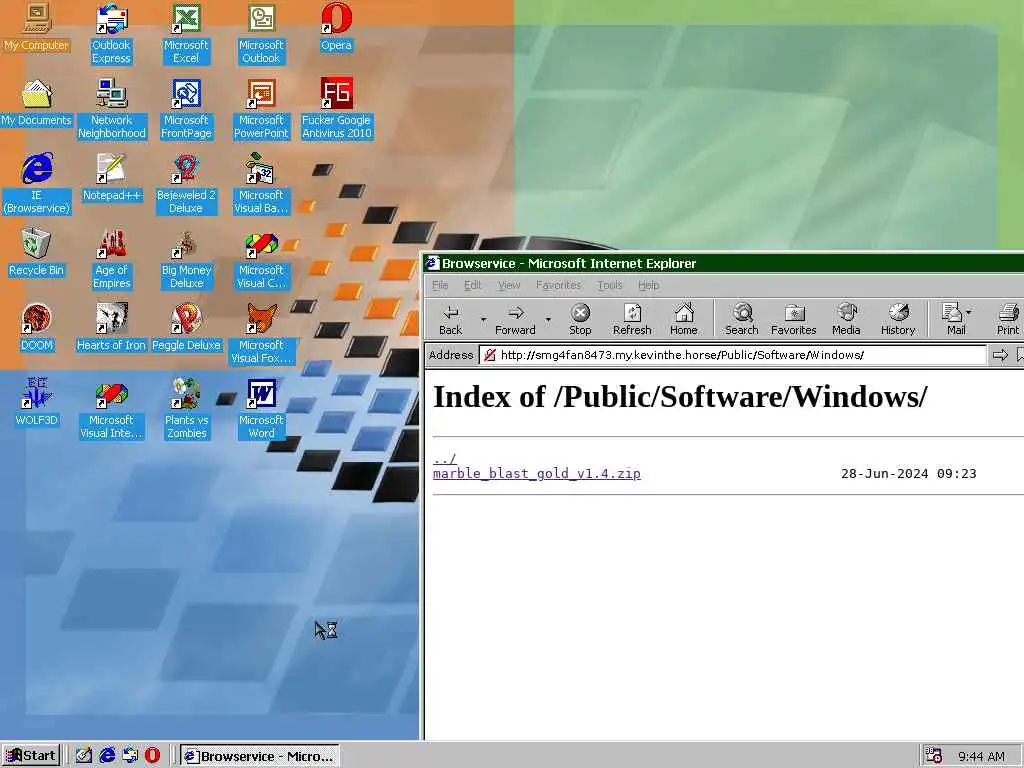
Task: Select the Microsoft Outlook desktop shortcut
Action: pos(261,34)
